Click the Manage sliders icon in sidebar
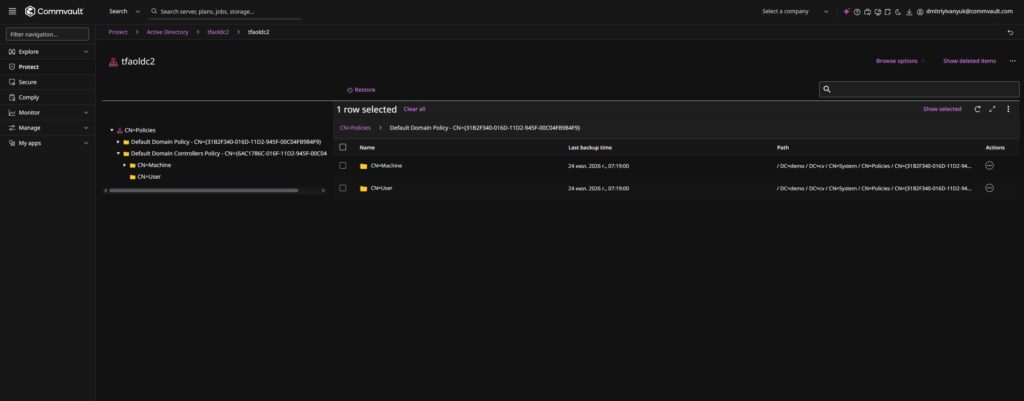 tap(12, 127)
